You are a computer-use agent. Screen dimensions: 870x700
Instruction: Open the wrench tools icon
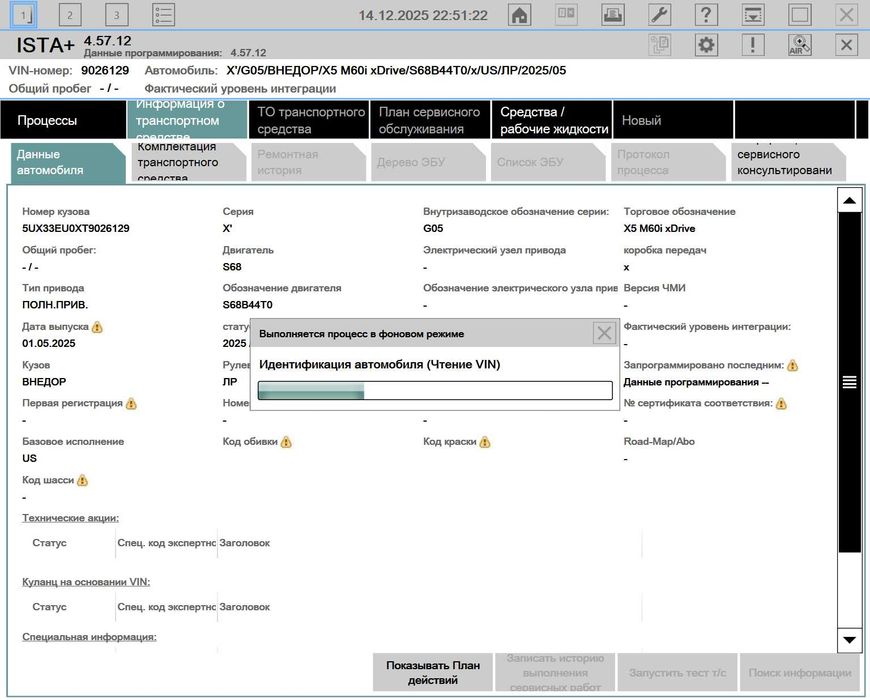coord(659,15)
